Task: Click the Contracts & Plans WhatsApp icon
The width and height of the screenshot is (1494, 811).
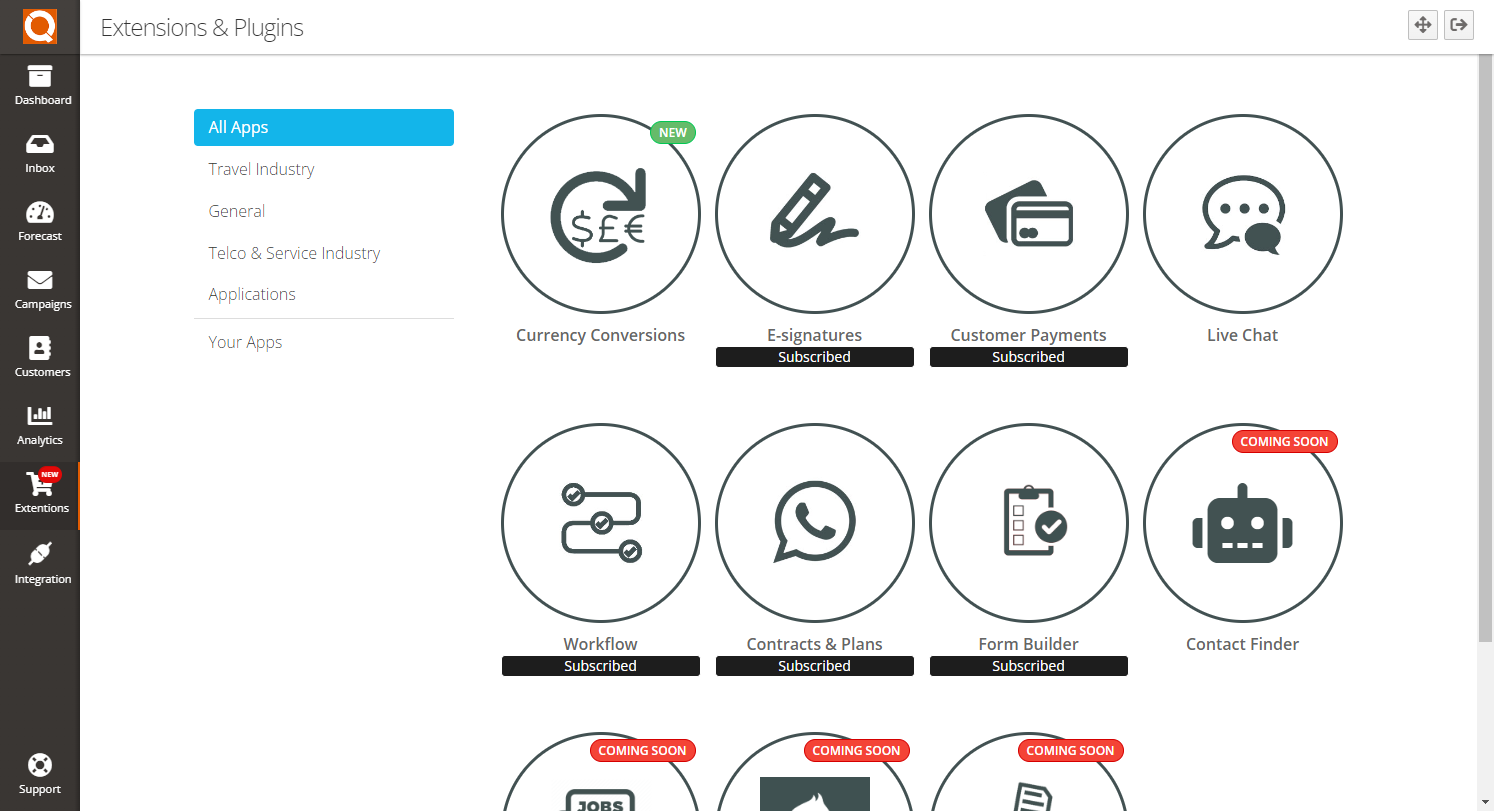Action: point(814,522)
